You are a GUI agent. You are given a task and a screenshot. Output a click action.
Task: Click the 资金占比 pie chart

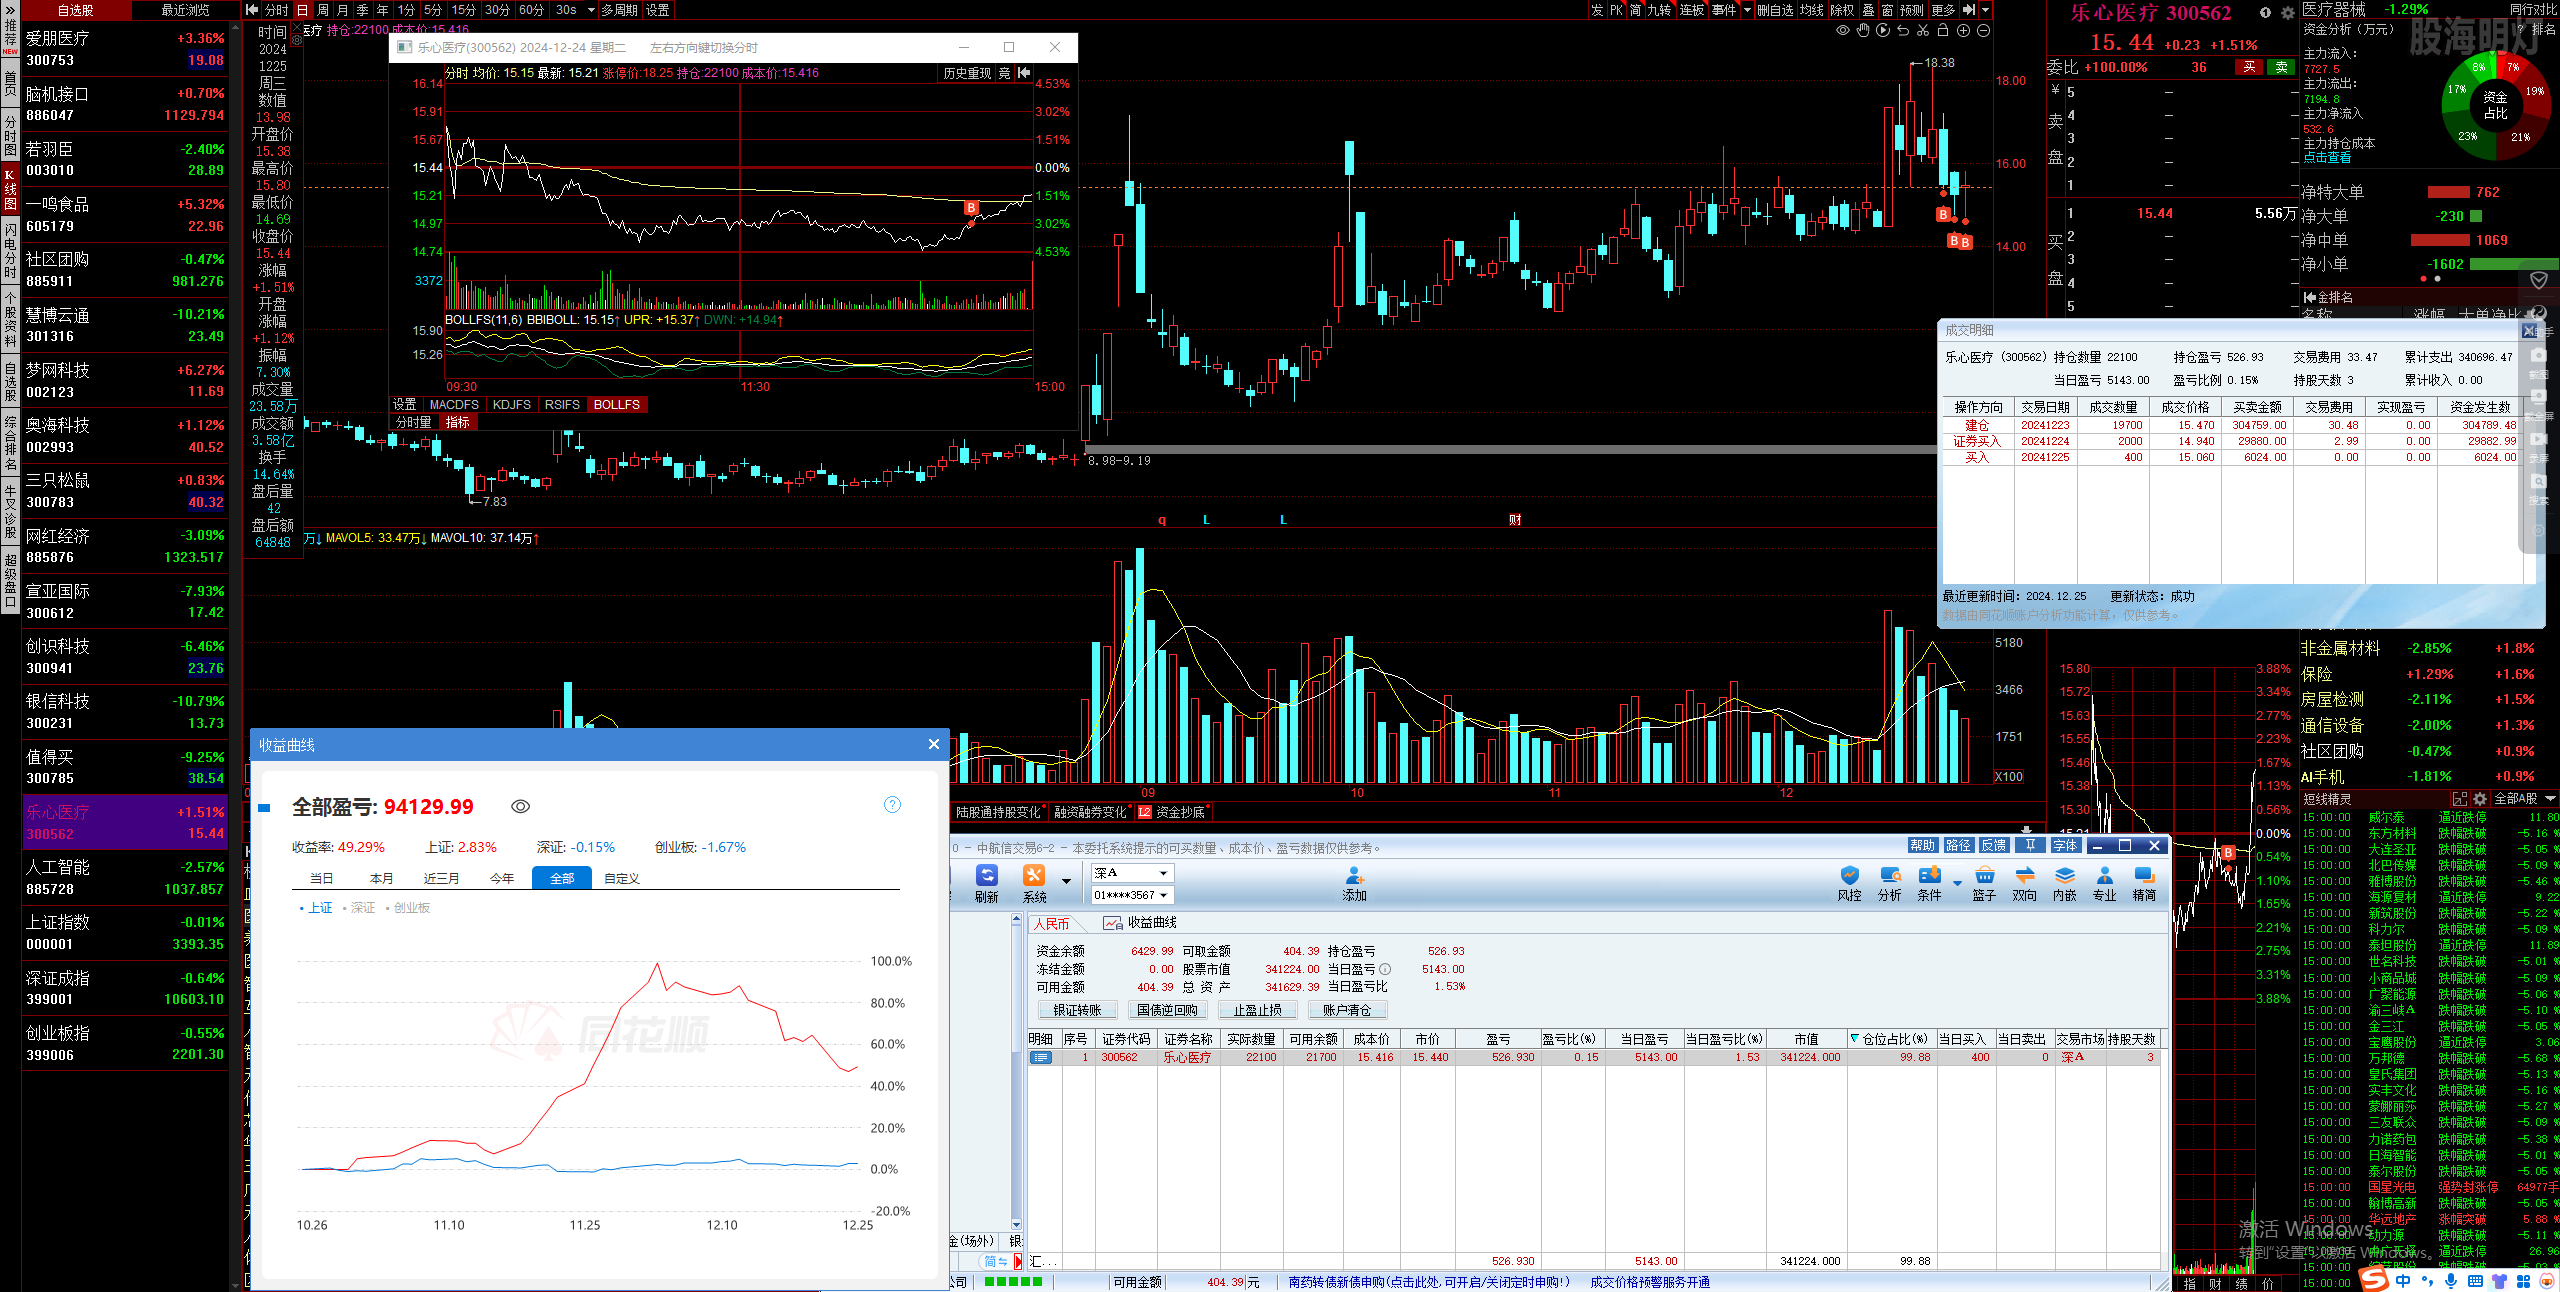click(2495, 105)
